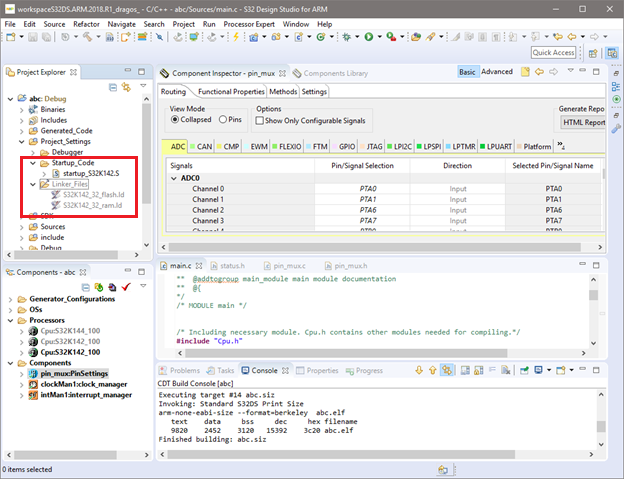
Task: Open the Refactor menu
Action: (x=86, y=24)
